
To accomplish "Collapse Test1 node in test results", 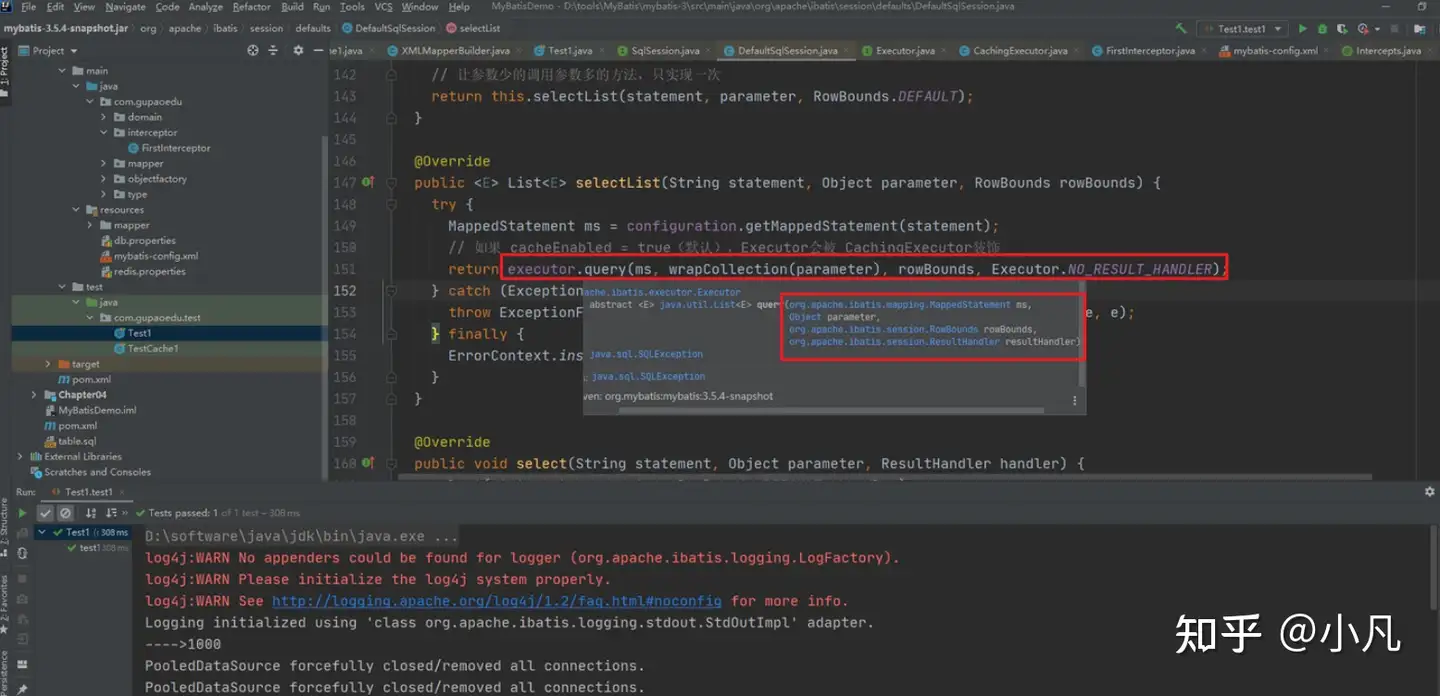I will (x=42, y=532).
